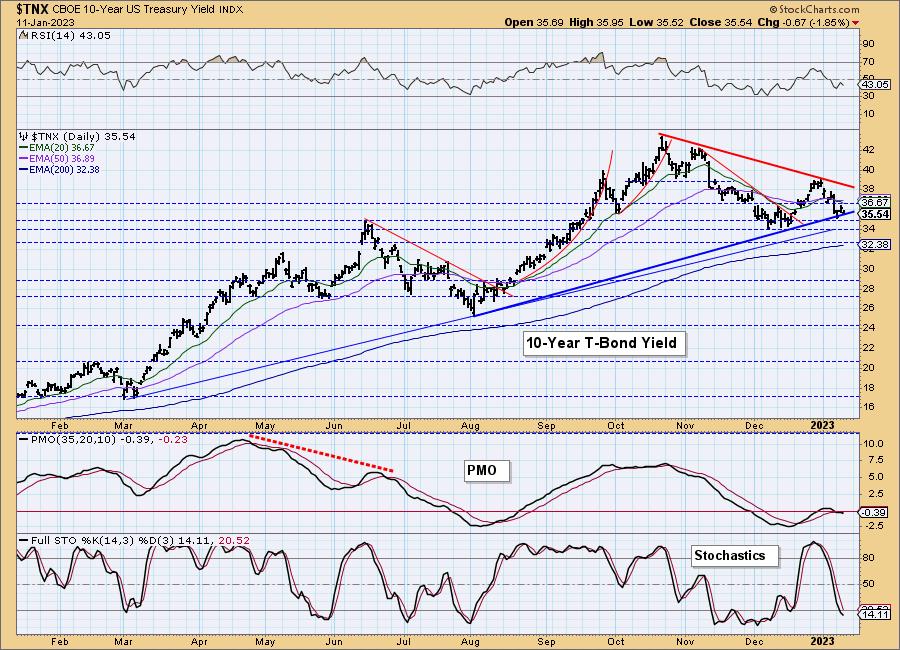Viewport: 900px width, 650px height.
Task: Click Sep on the bottom date axis
Action: [x=546, y=642]
